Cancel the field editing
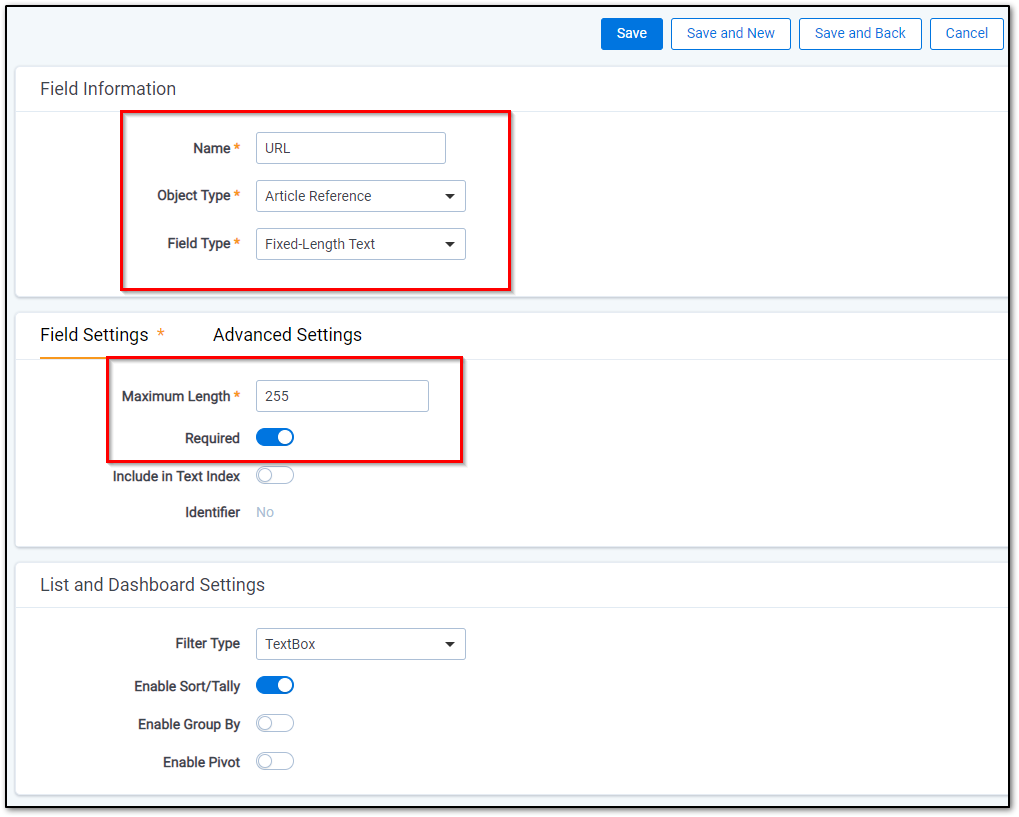This screenshot has width=1019, height=817. (x=966, y=34)
